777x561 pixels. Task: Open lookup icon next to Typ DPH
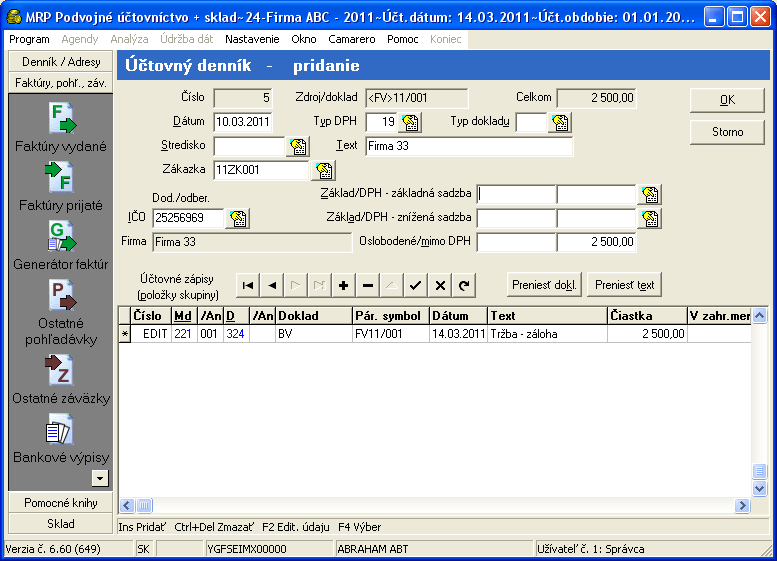(x=410, y=122)
